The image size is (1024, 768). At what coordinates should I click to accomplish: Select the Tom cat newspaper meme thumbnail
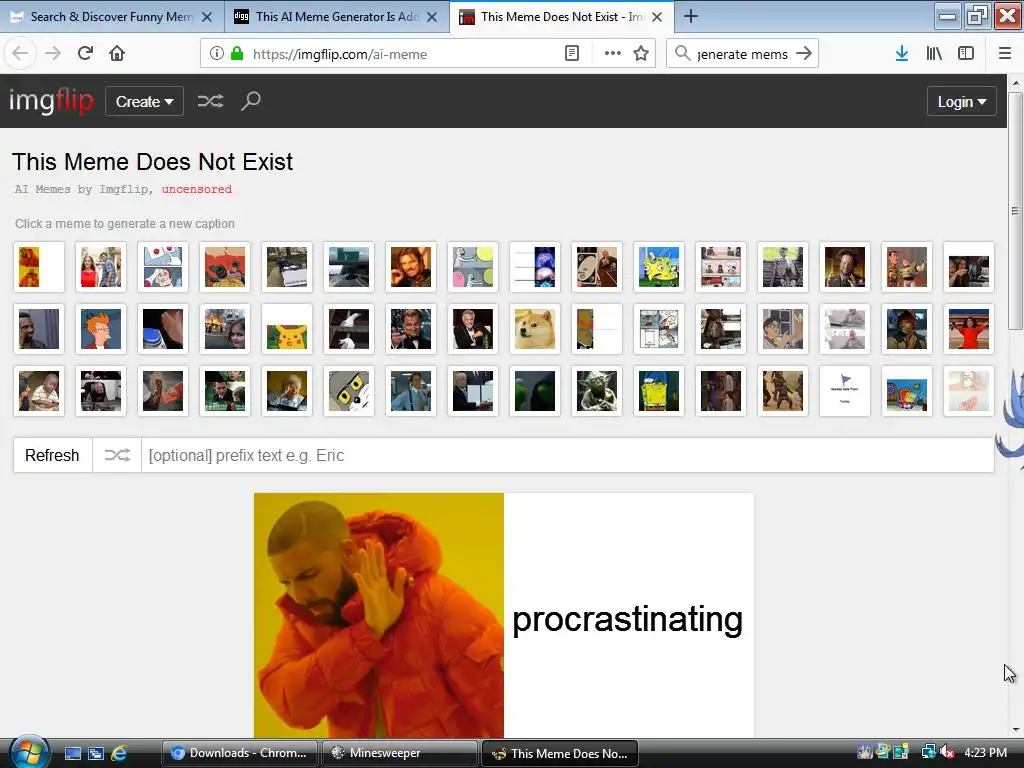click(x=349, y=391)
